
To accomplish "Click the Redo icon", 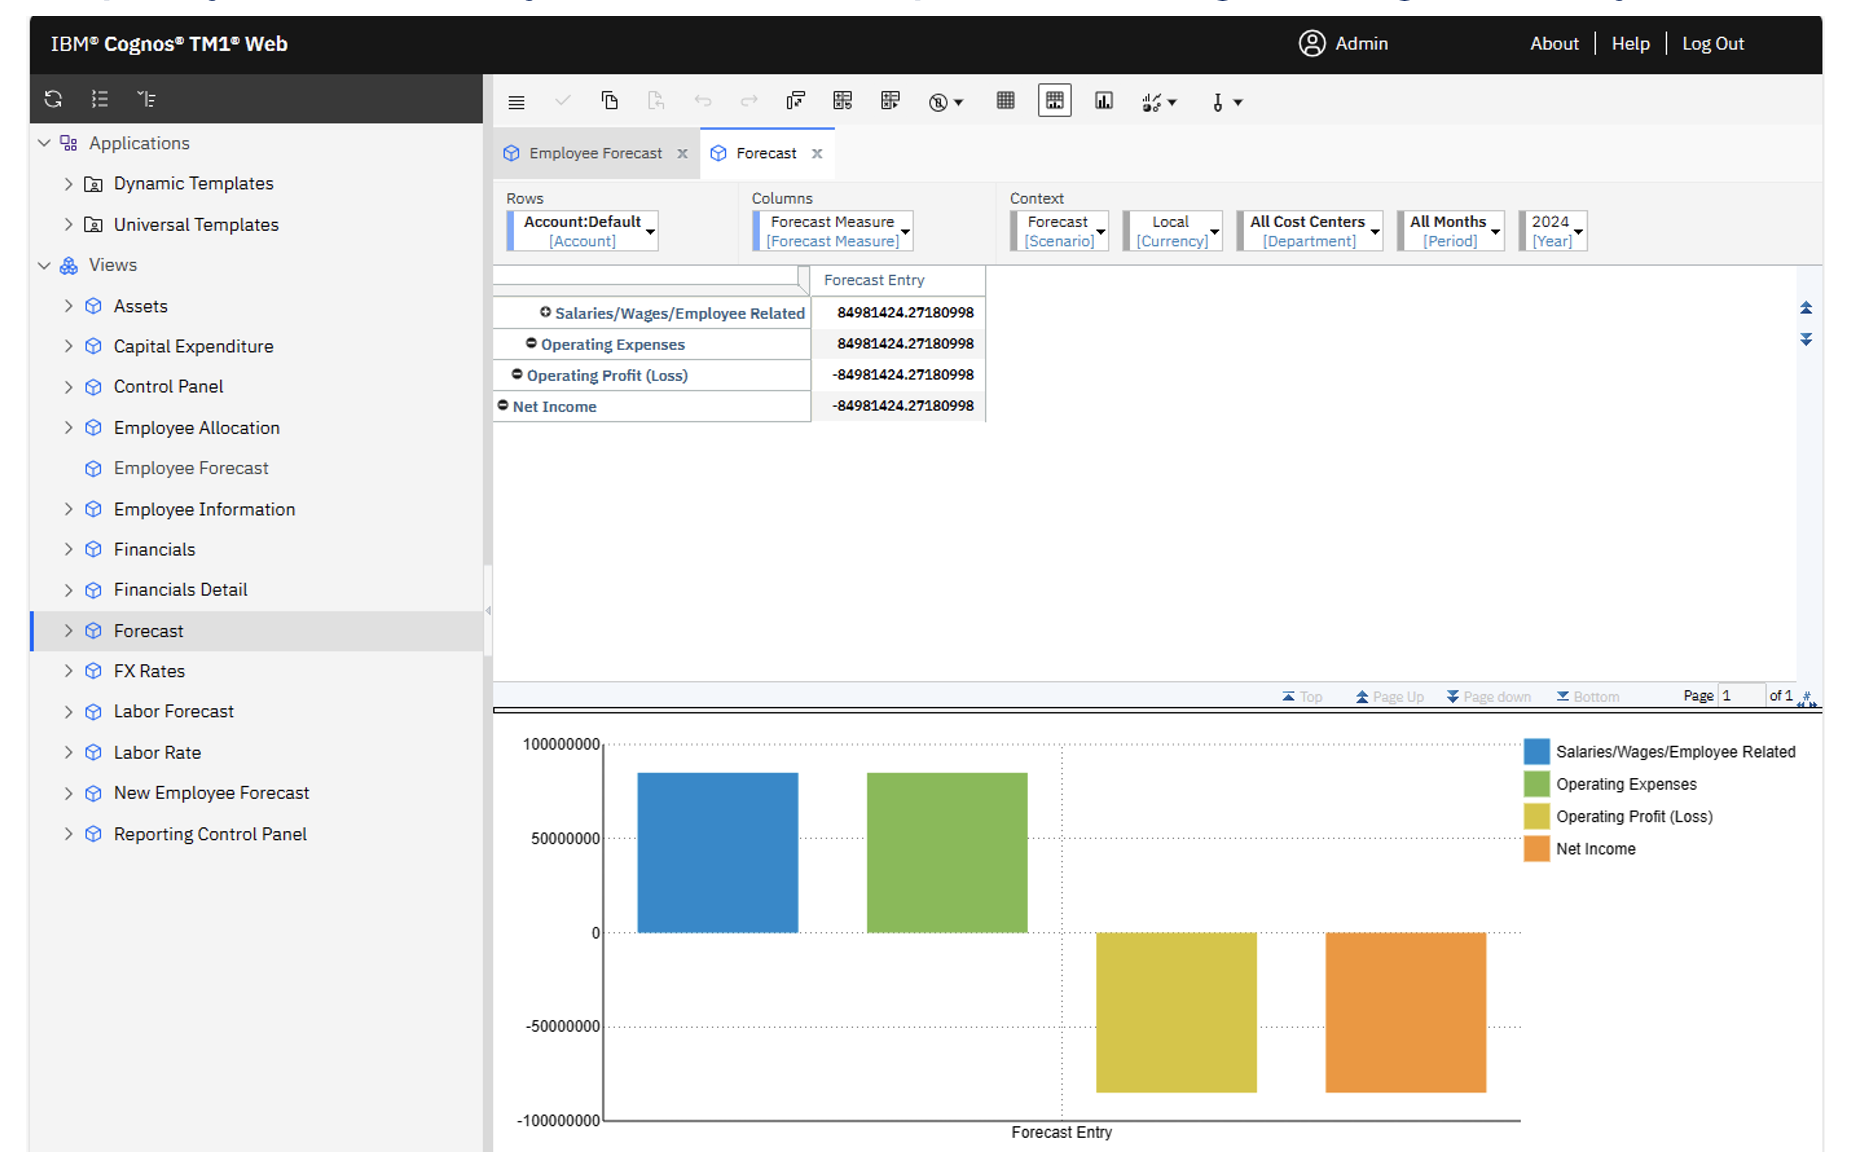I will click(x=749, y=100).
